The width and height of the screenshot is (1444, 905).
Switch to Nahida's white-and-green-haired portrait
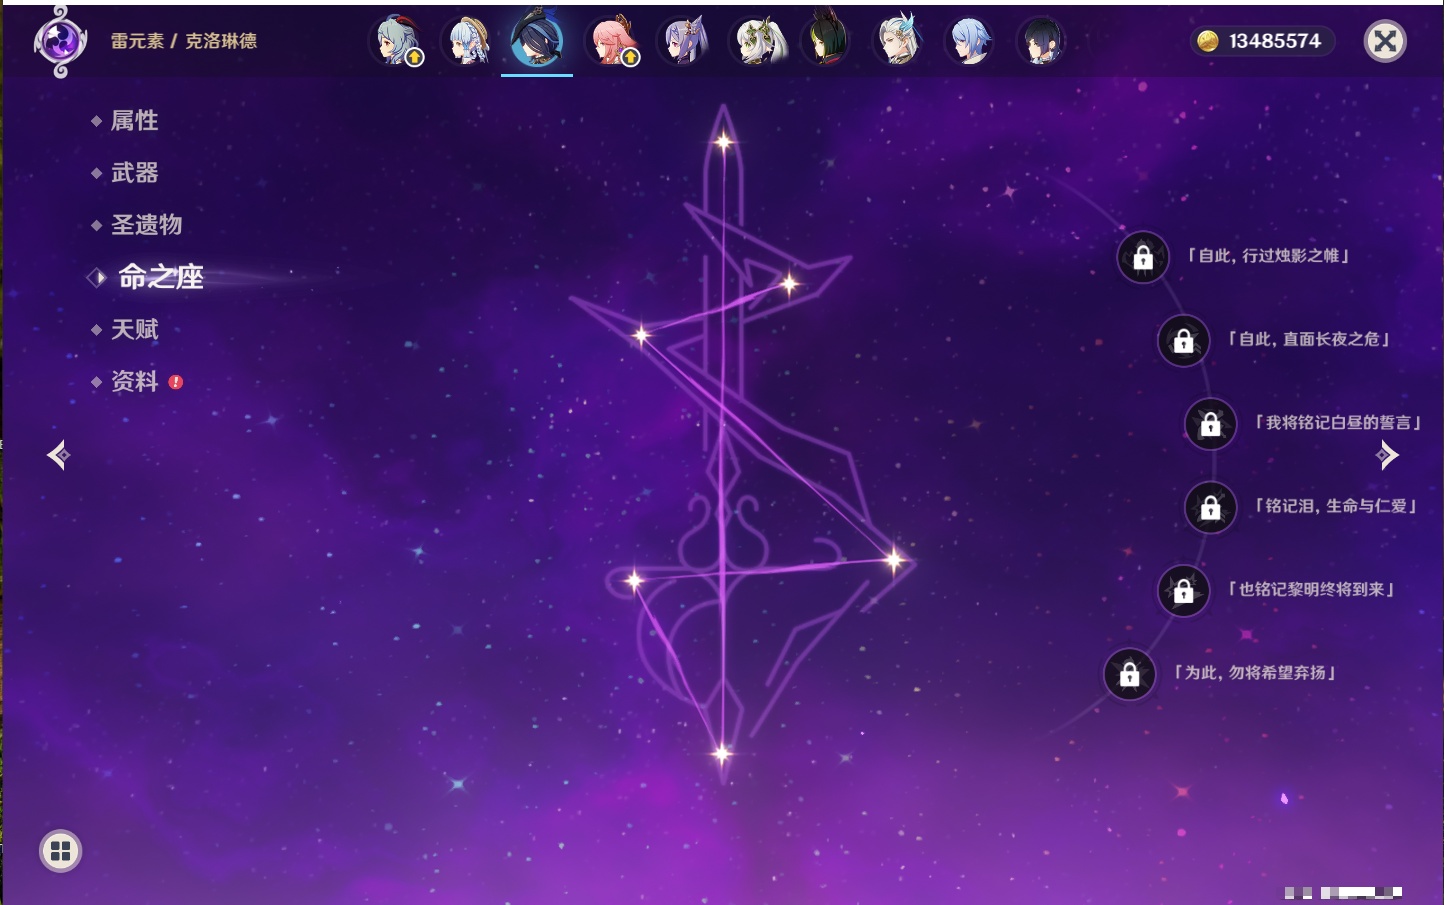pos(757,41)
